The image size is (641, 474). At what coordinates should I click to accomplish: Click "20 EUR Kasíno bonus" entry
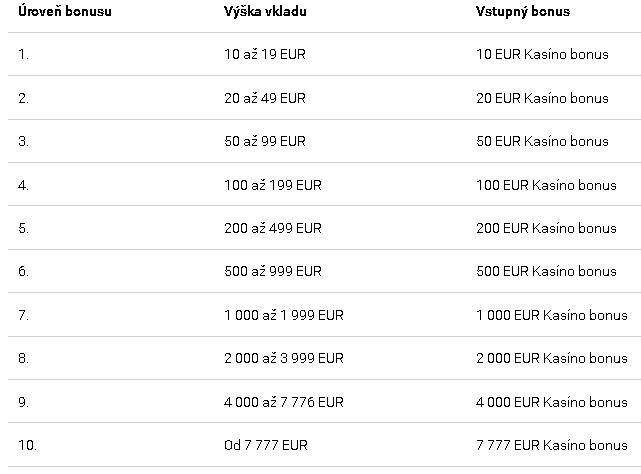coord(542,98)
